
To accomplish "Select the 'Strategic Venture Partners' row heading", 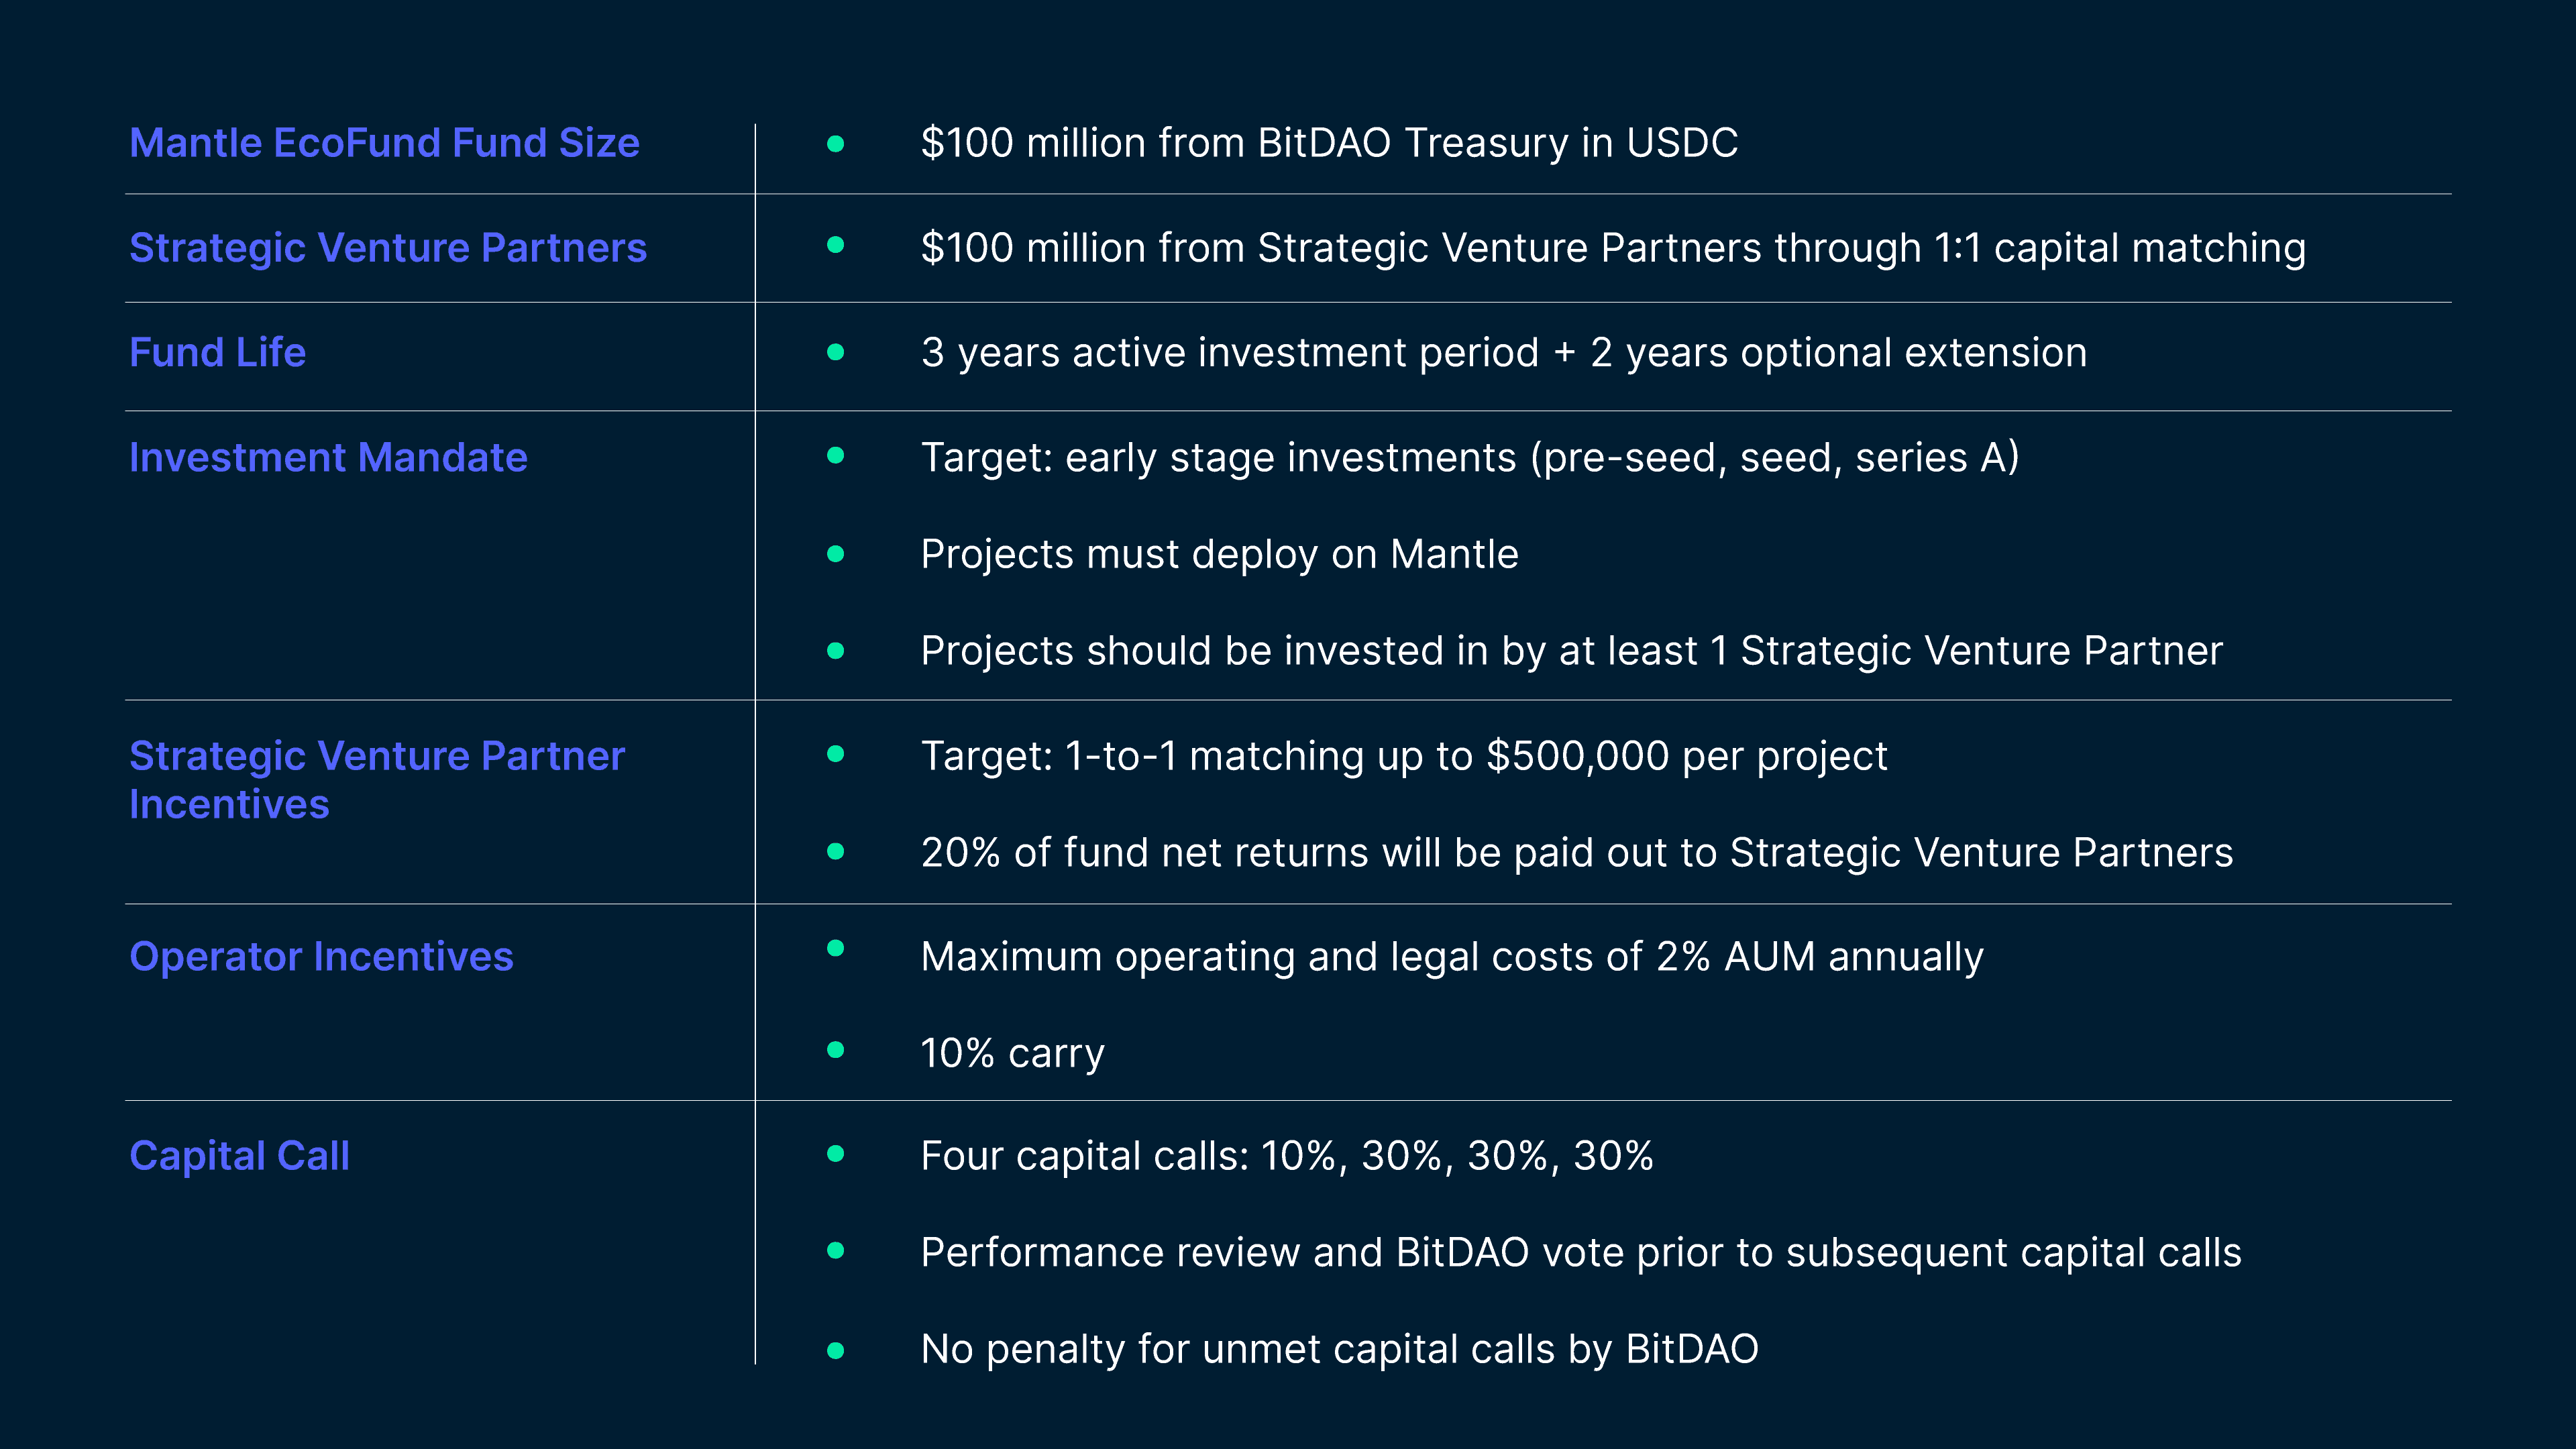I will point(388,248).
